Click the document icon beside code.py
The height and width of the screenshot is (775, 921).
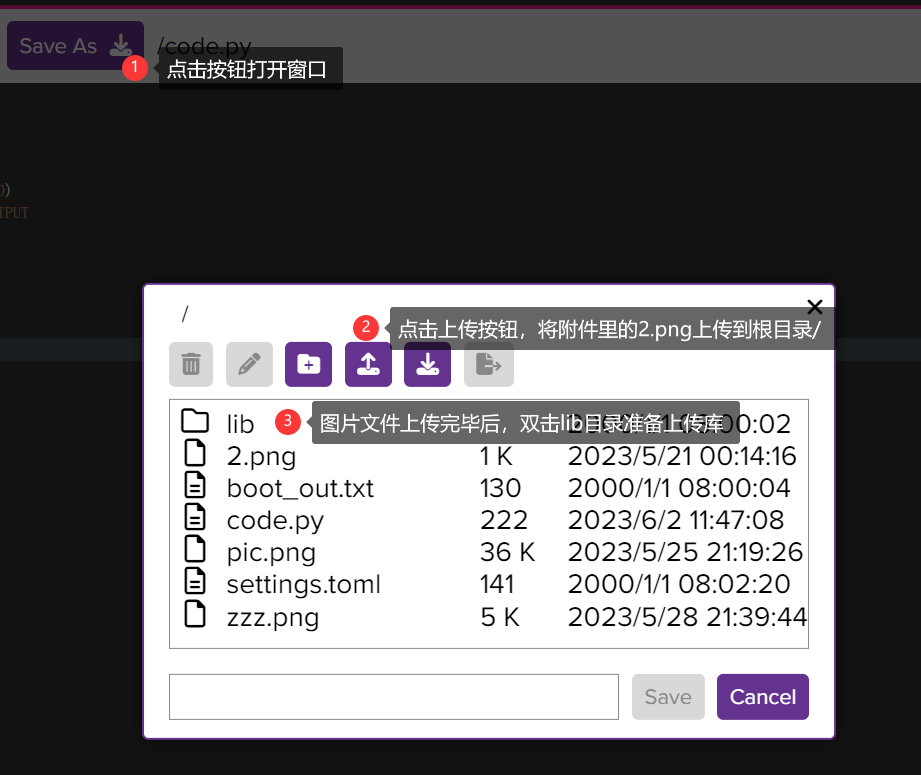(195, 518)
